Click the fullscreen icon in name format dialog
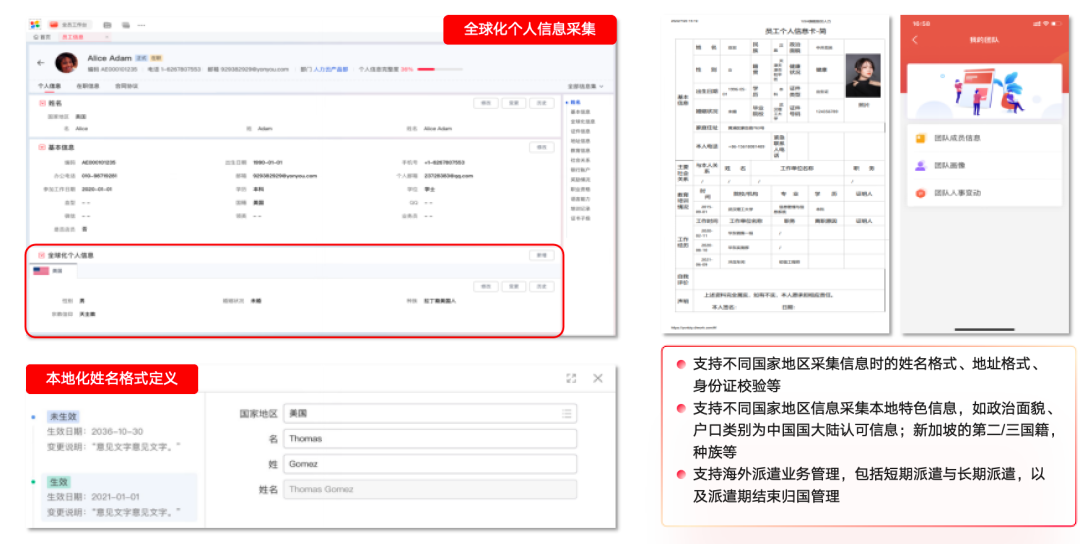 (x=571, y=378)
